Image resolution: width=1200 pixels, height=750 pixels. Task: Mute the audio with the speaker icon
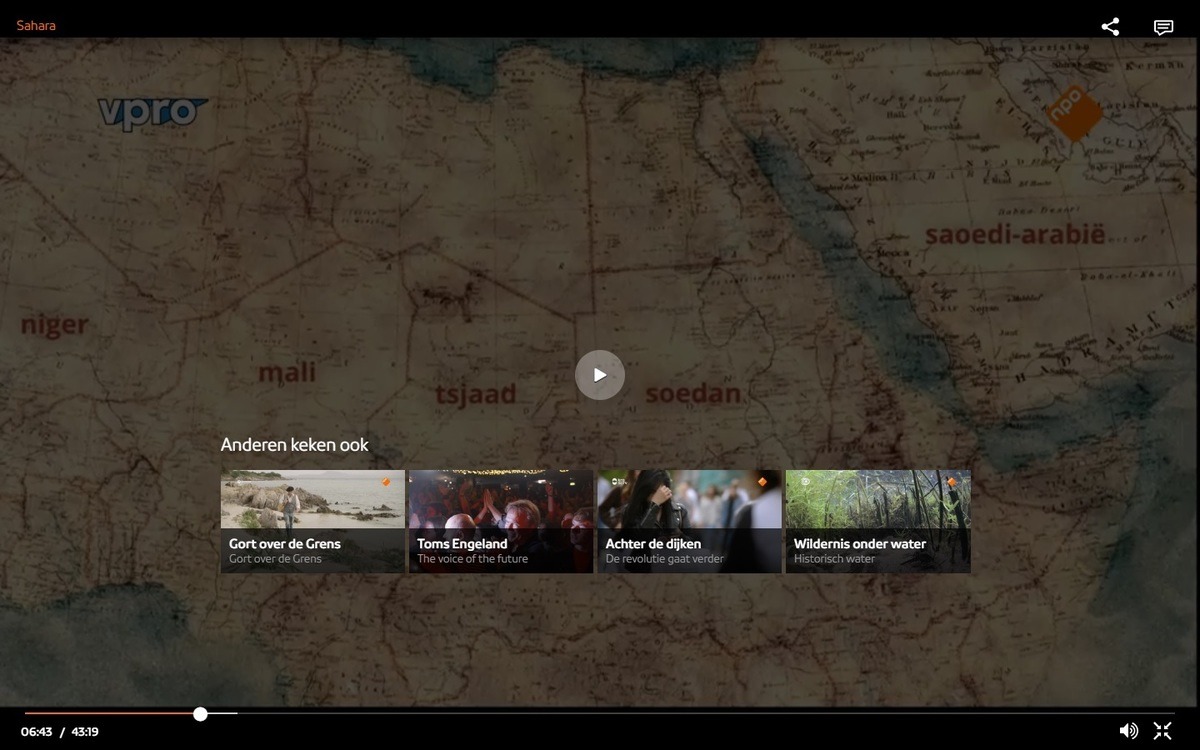click(1128, 731)
